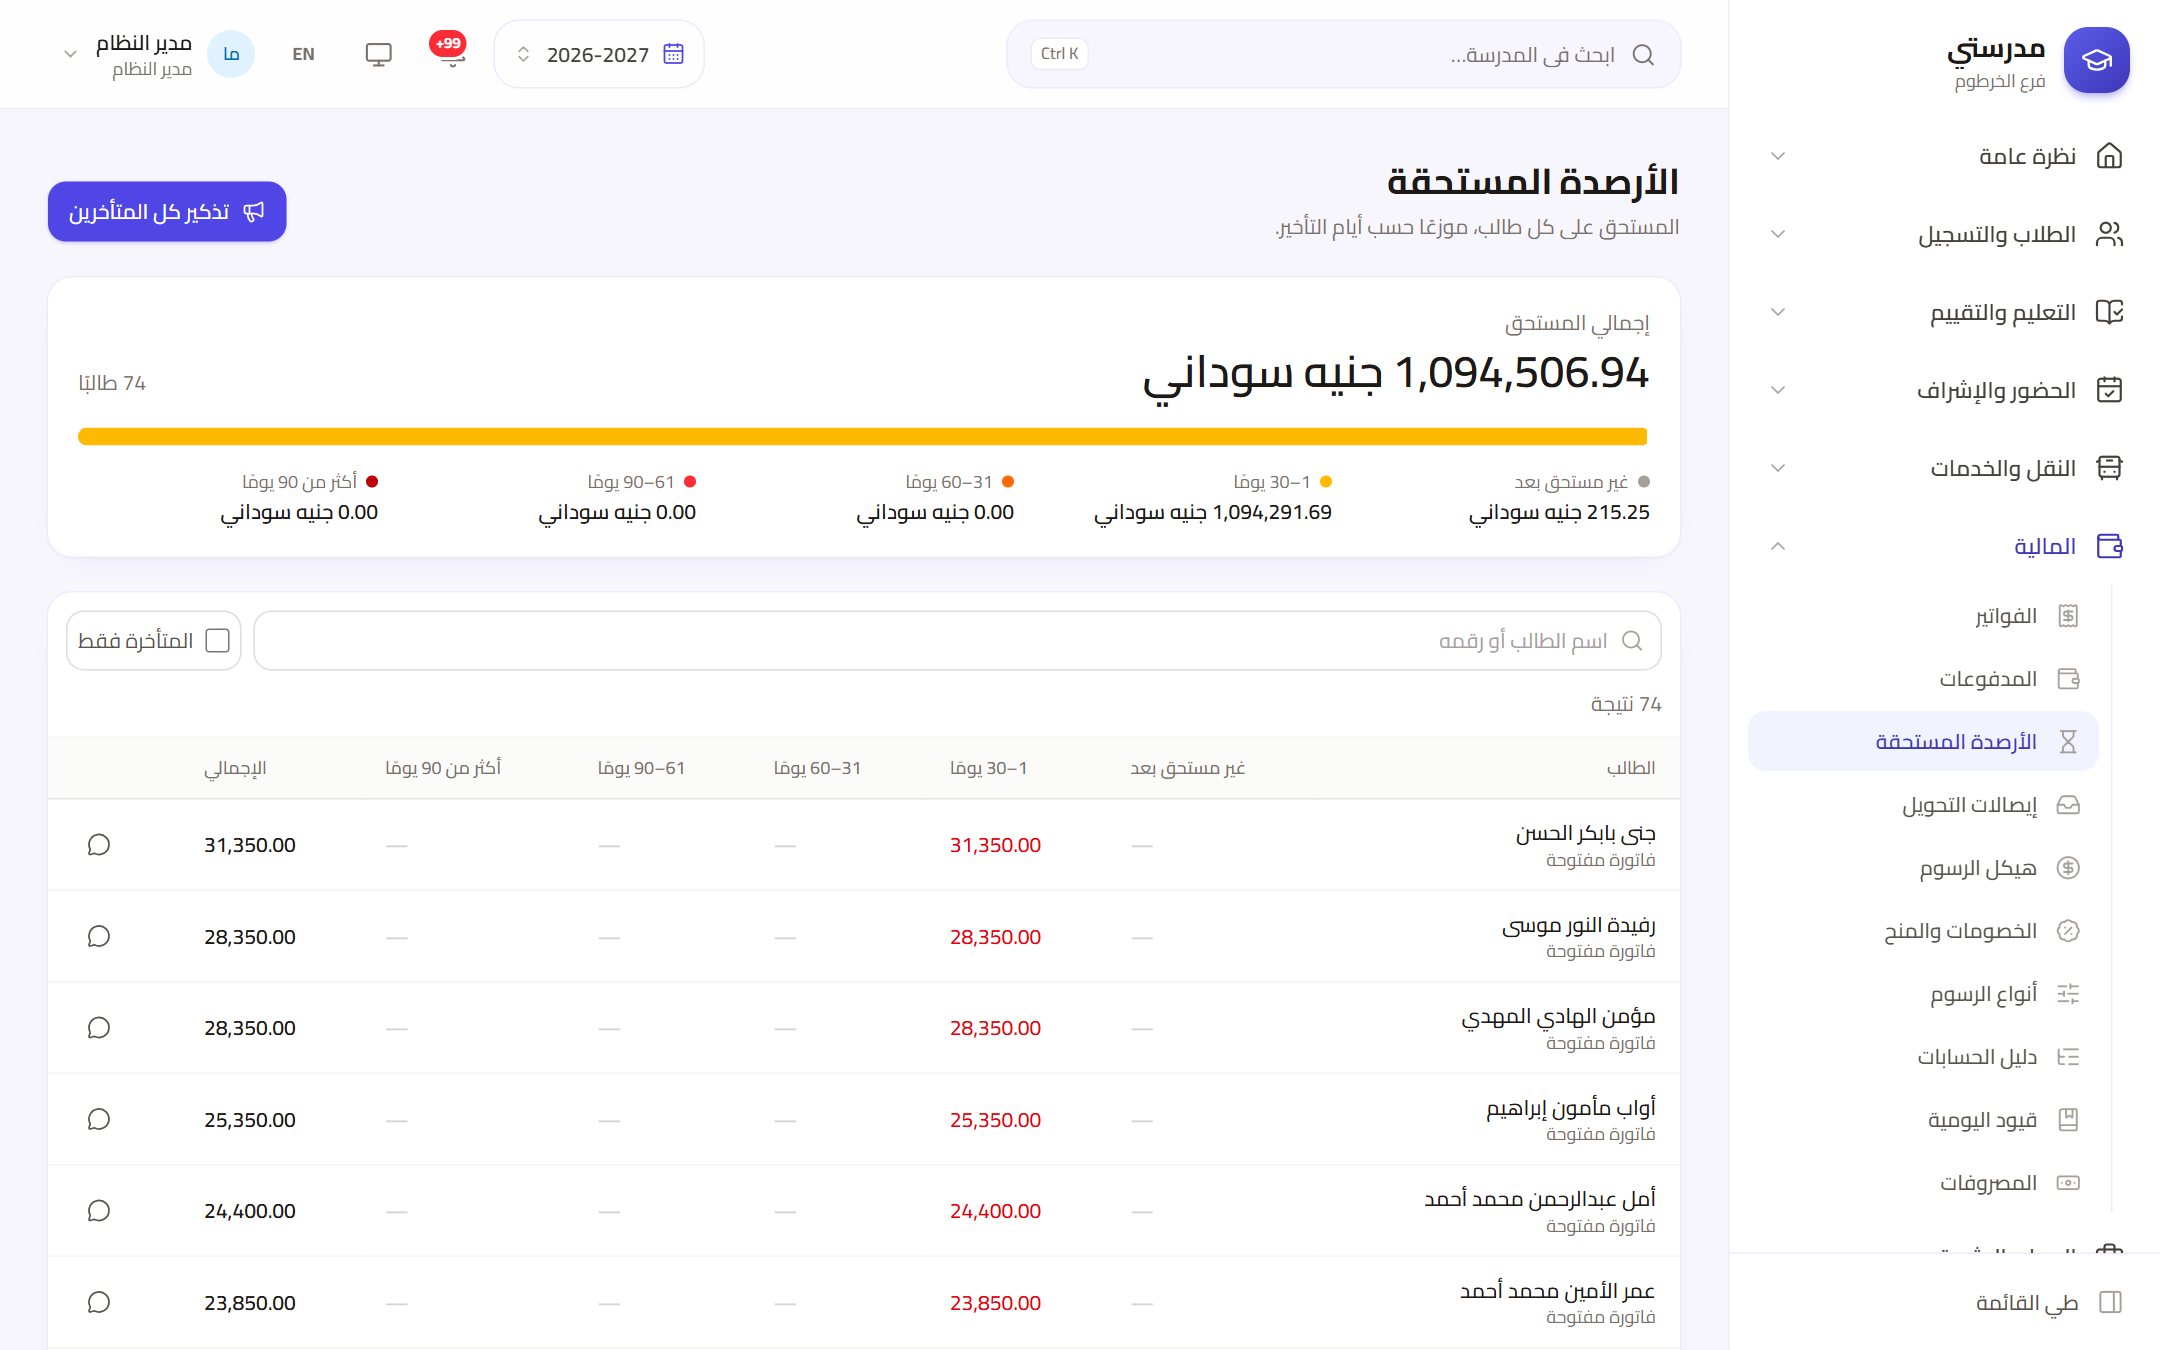Viewport: 2160px width, 1350px height.
Task: Collapse the المالية section chevron
Action: [1777, 546]
